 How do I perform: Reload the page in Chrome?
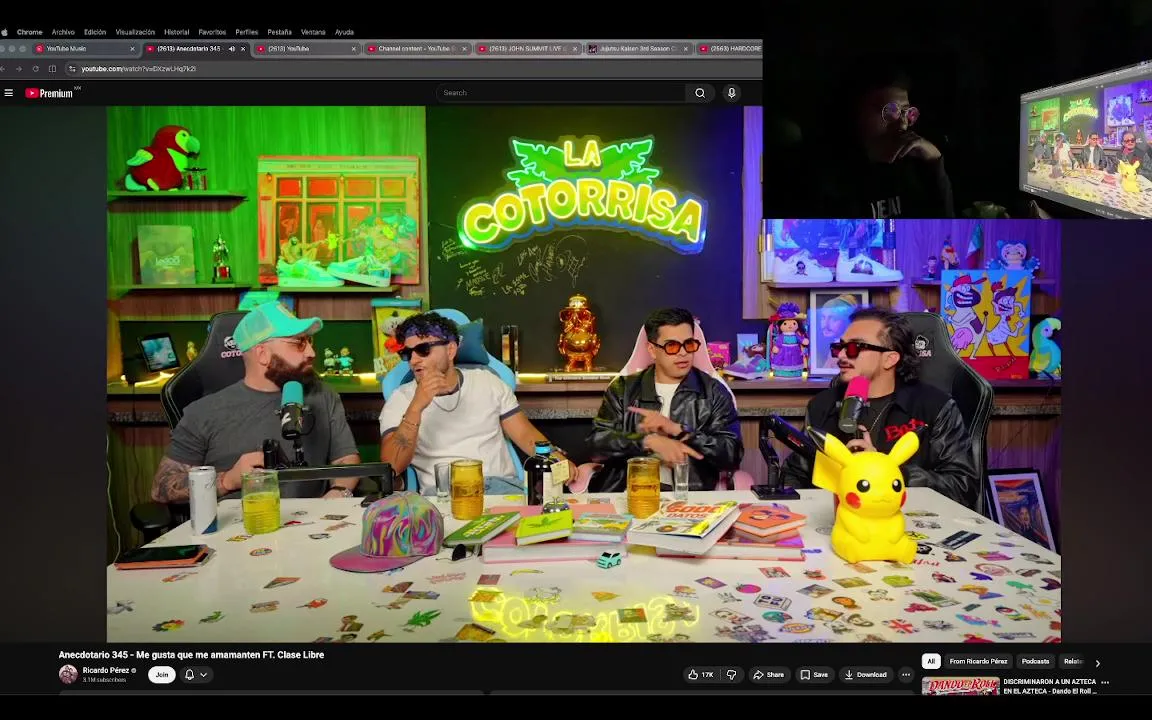pos(35,69)
